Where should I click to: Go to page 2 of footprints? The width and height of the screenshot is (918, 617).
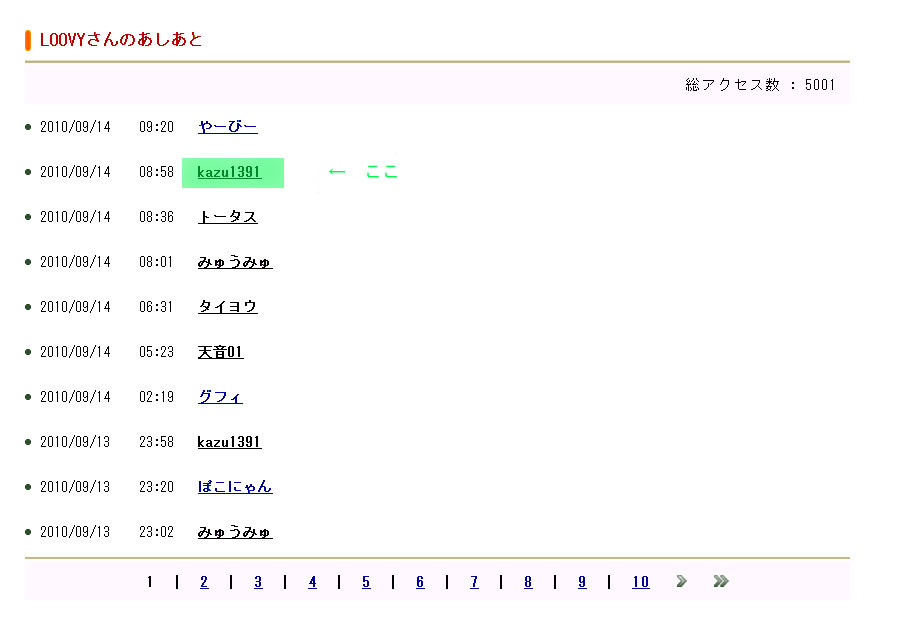click(204, 582)
